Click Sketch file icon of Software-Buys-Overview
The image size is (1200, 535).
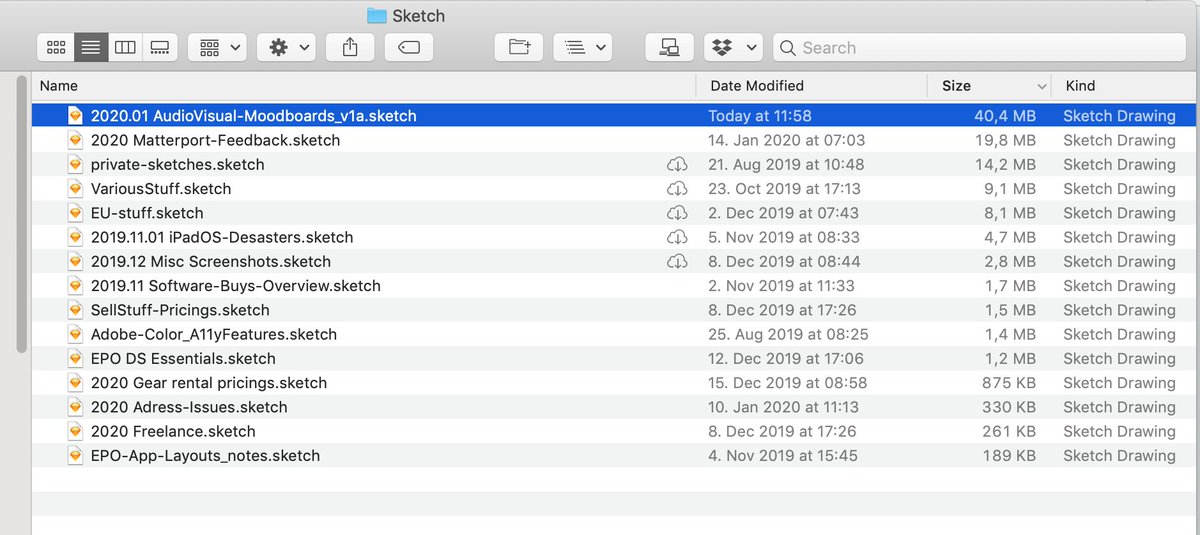point(75,285)
